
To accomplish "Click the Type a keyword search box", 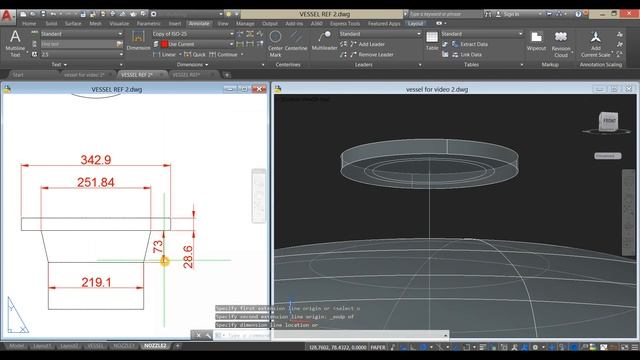I will [446, 14].
